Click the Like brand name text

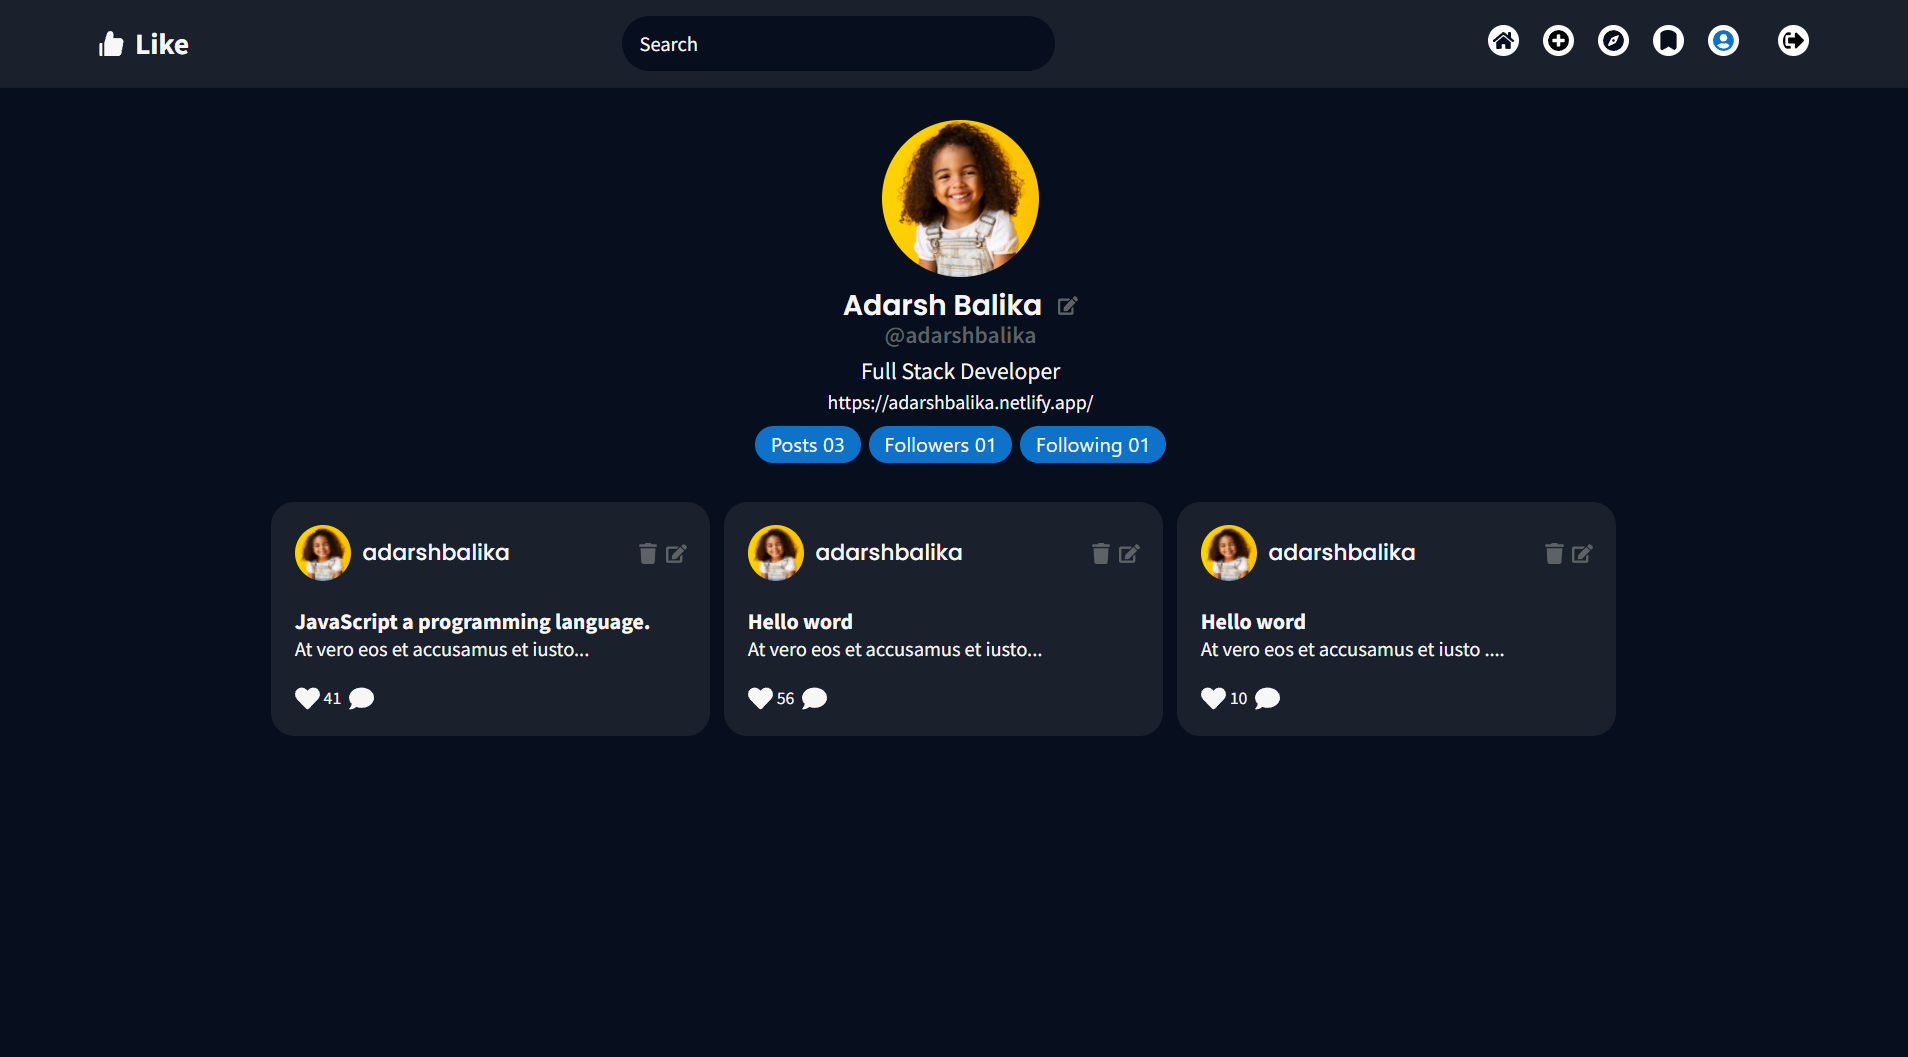tap(162, 44)
